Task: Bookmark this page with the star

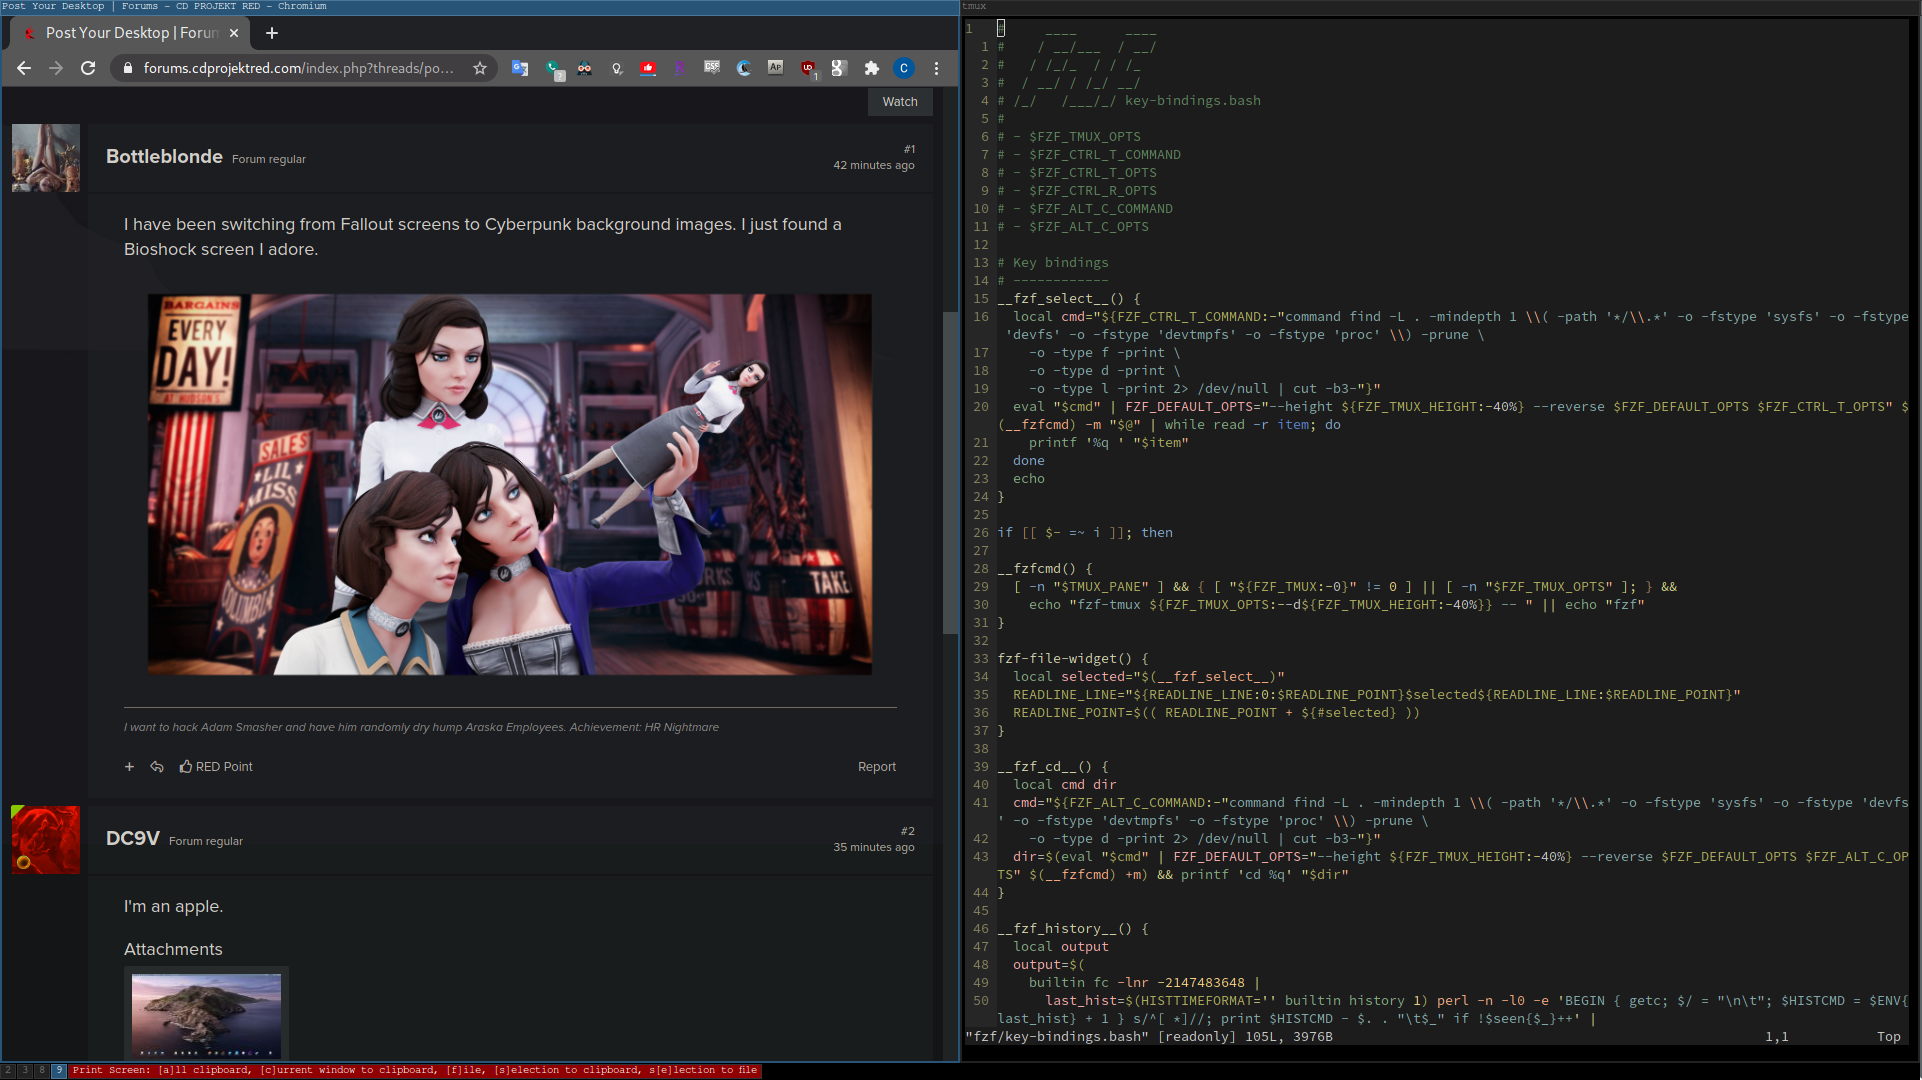Action: [x=480, y=68]
